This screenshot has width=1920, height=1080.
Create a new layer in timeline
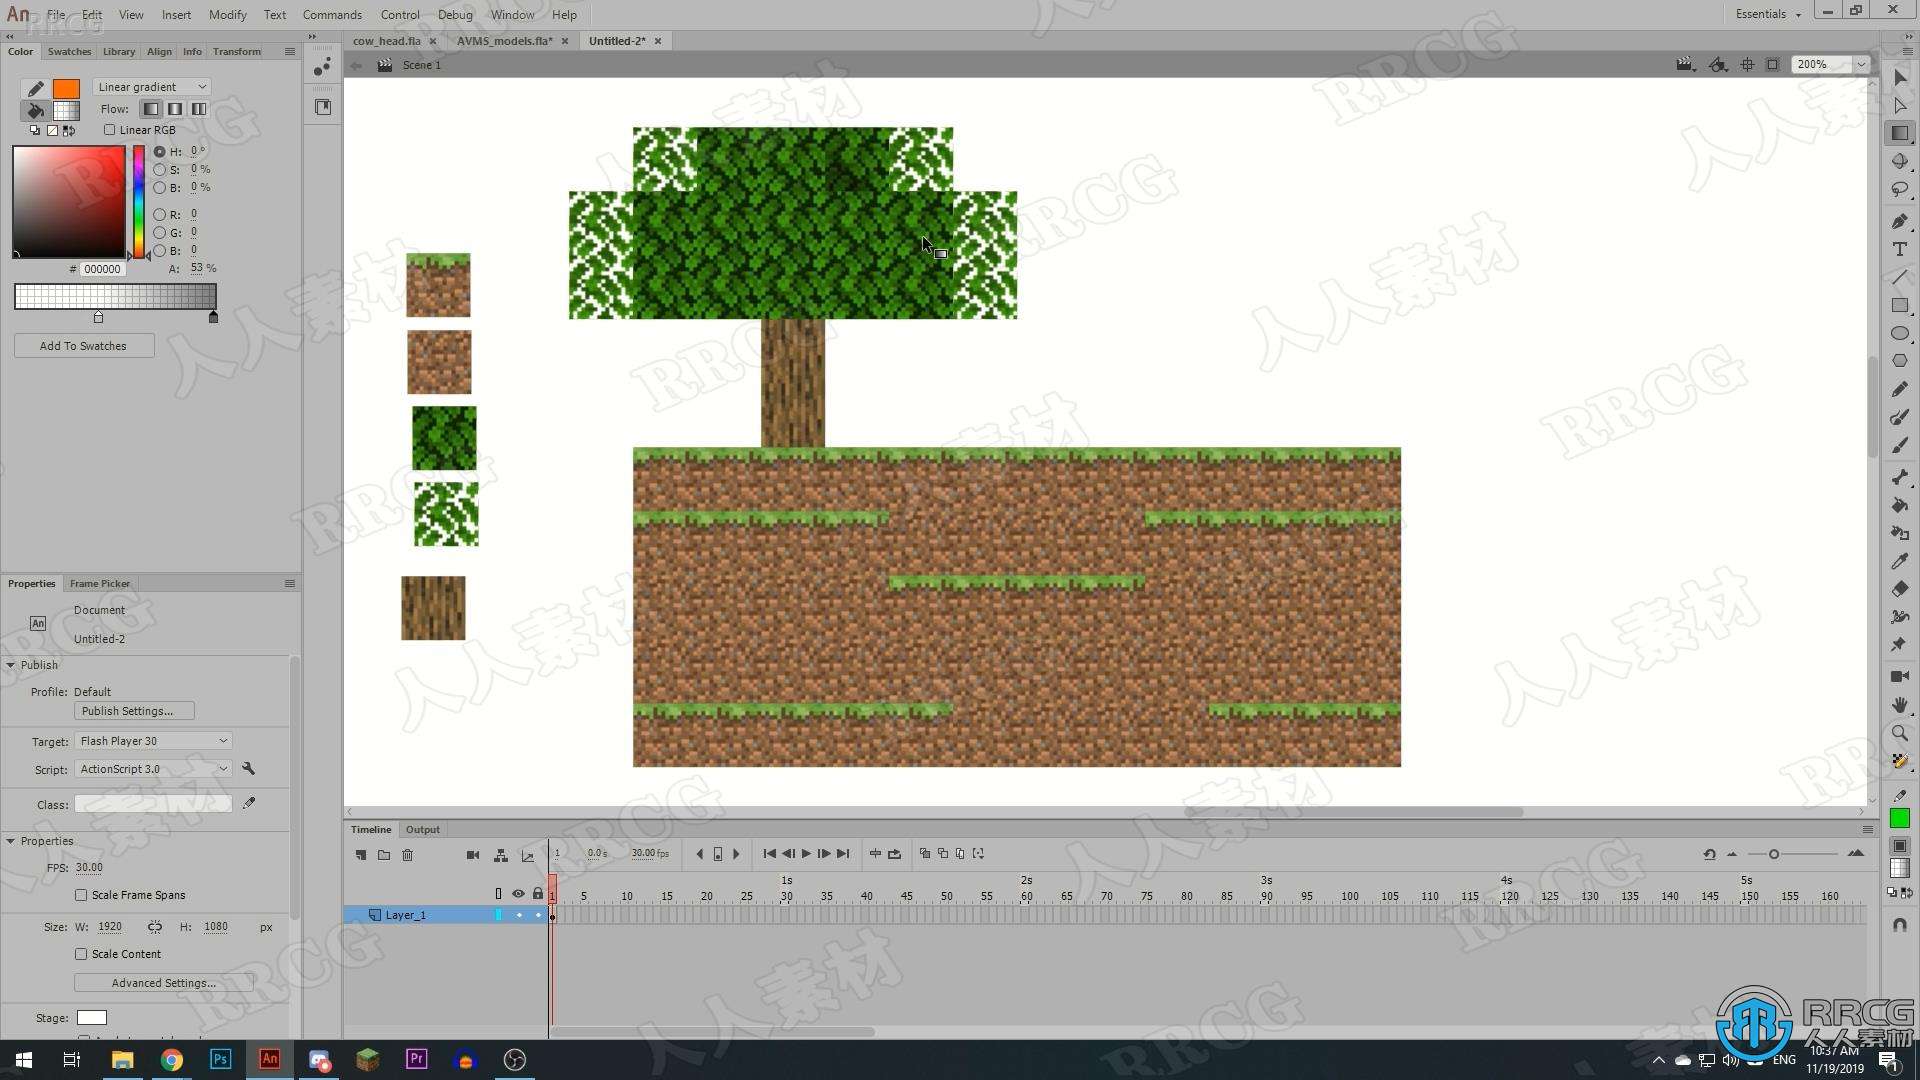(x=361, y=855)
